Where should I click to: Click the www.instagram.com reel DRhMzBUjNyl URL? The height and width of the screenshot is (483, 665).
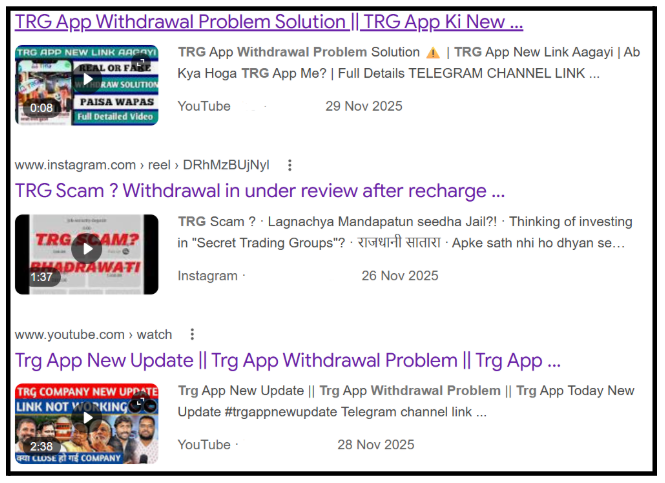(142, 165)
